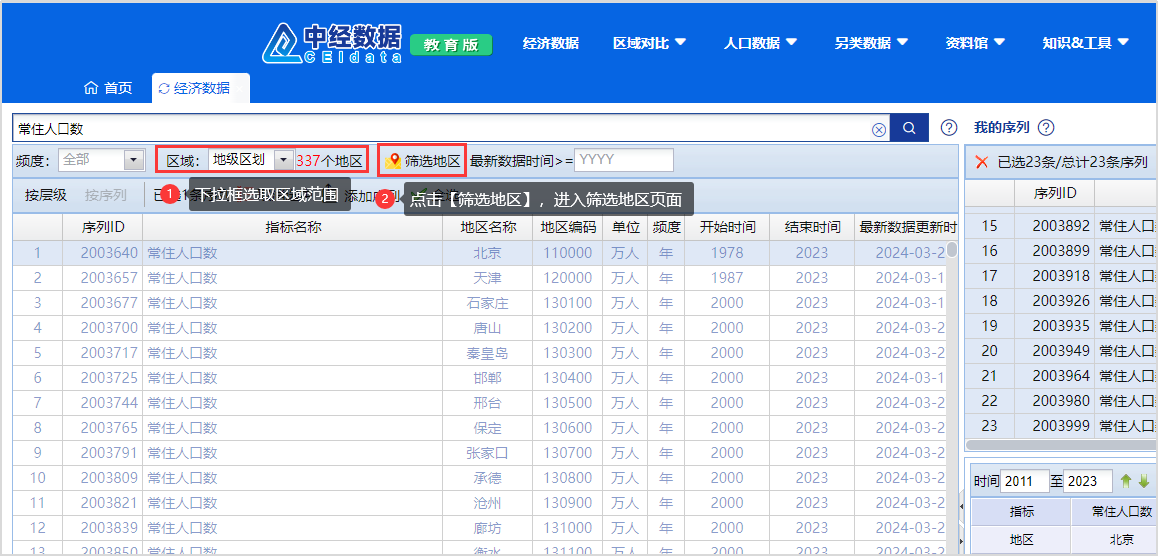Click the start year field showing 2011
This screenshot has width=1159, height=558.
pos(1024,481)
